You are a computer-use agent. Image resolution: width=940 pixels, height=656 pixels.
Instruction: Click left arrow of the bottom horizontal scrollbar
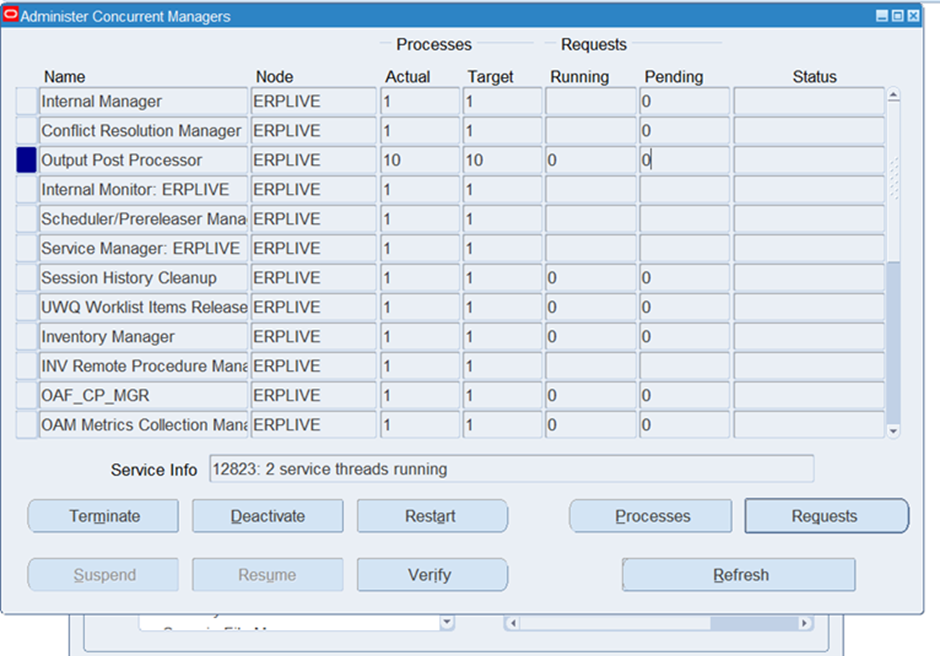click(x=512, y=623)
